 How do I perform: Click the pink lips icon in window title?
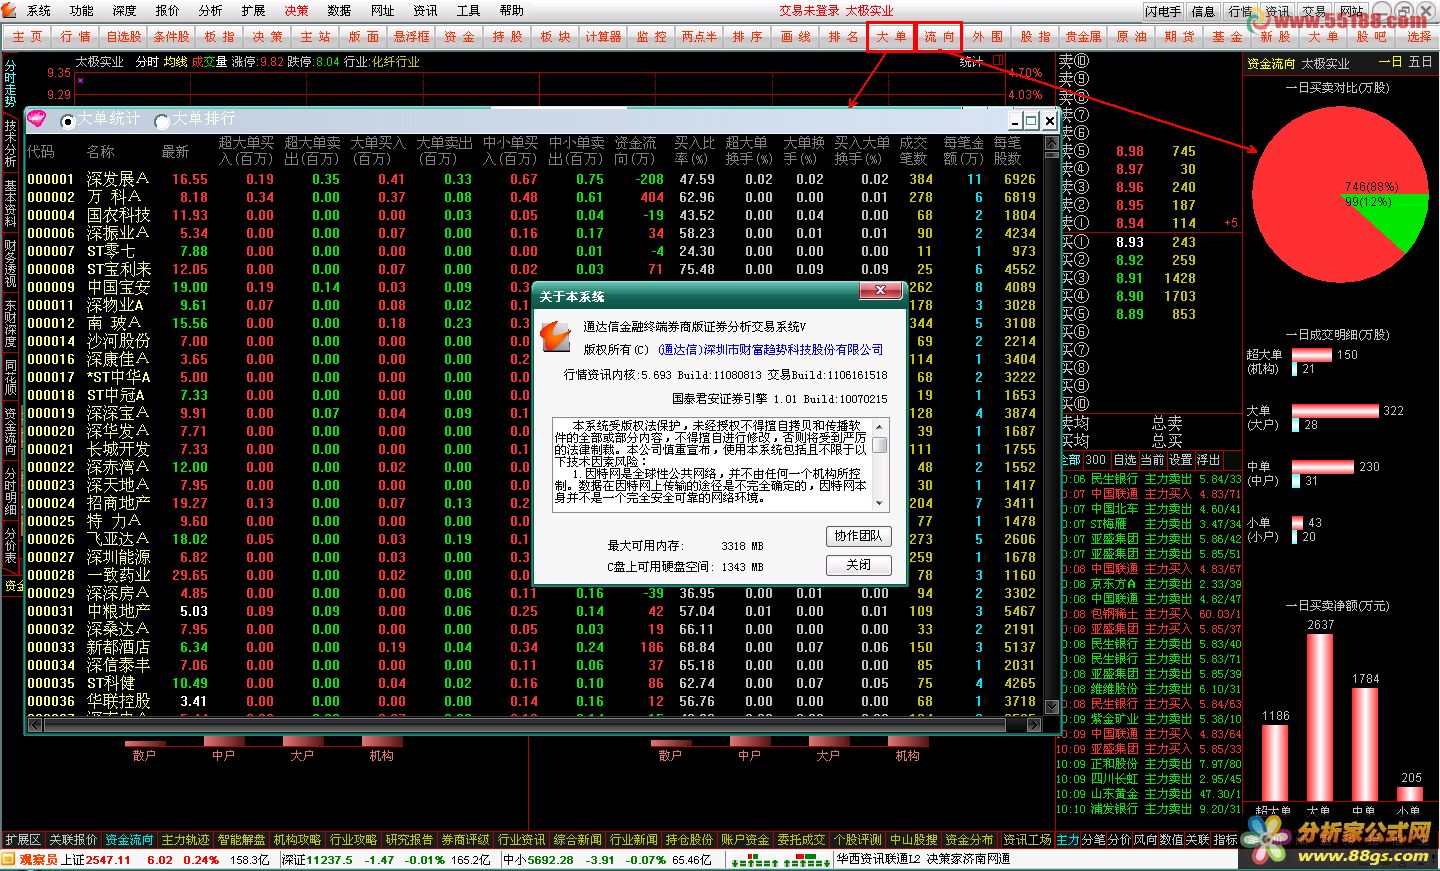(37, 119)
